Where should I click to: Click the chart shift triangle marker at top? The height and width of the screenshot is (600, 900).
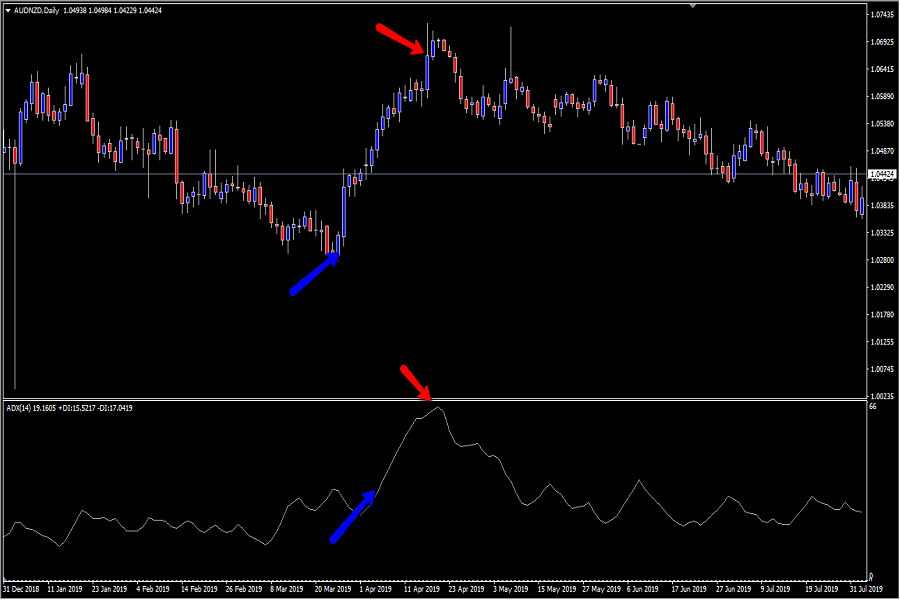pyautogui.click(x=693, y=6)
